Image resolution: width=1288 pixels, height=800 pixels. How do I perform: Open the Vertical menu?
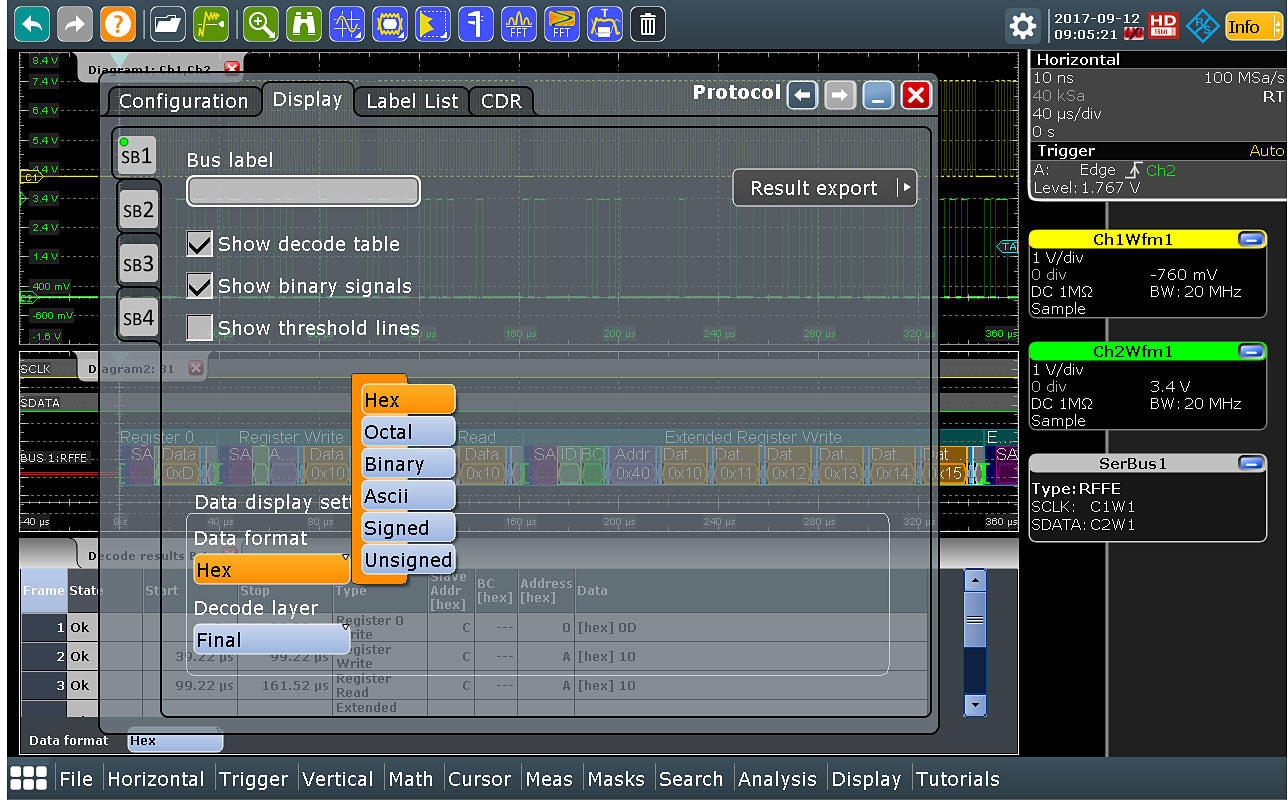[x=337, y=779]
